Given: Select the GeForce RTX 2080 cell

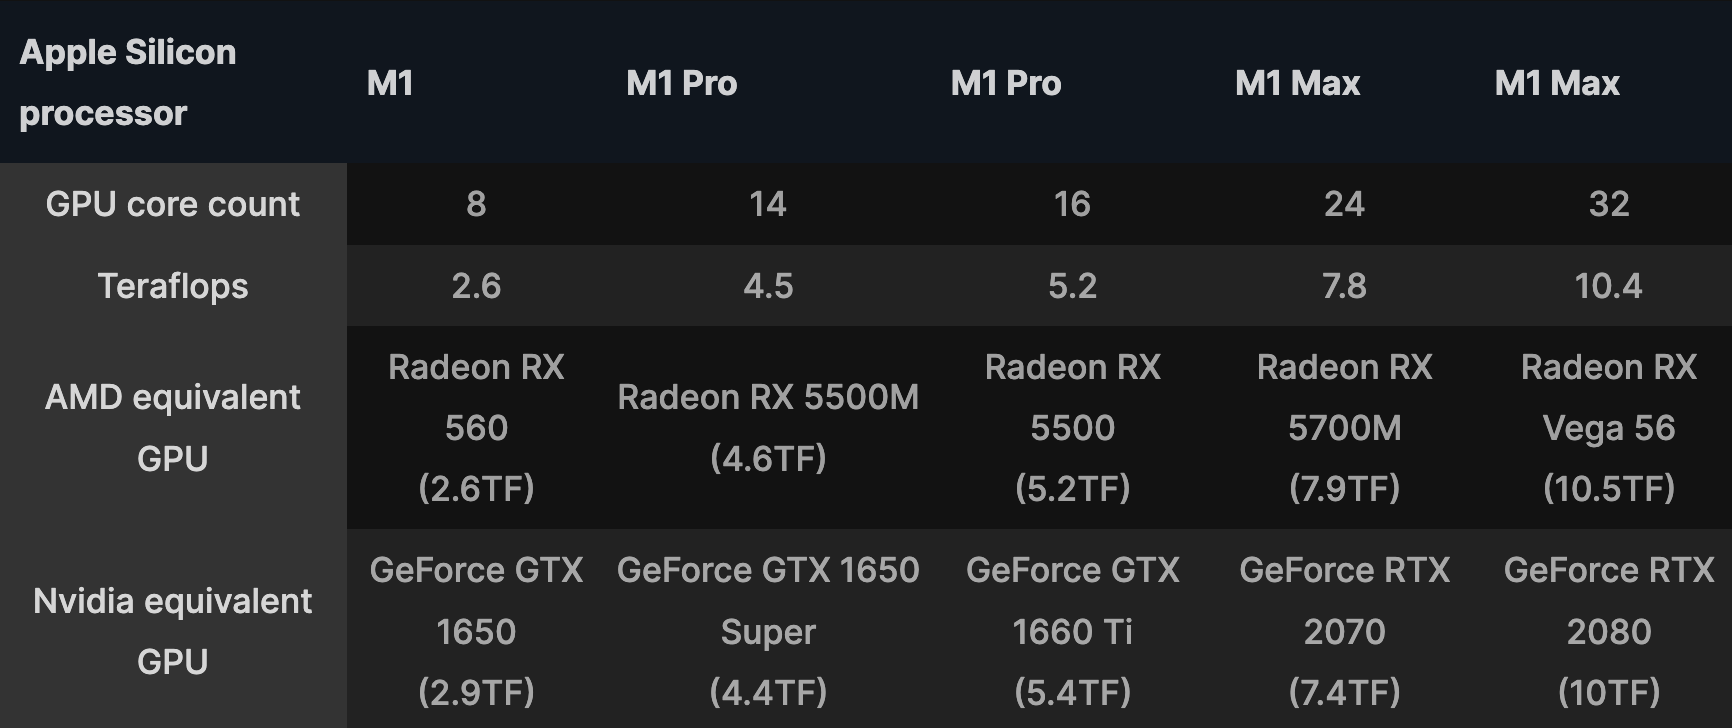Looking at the screenshot, I should [x=1609, y=631].
